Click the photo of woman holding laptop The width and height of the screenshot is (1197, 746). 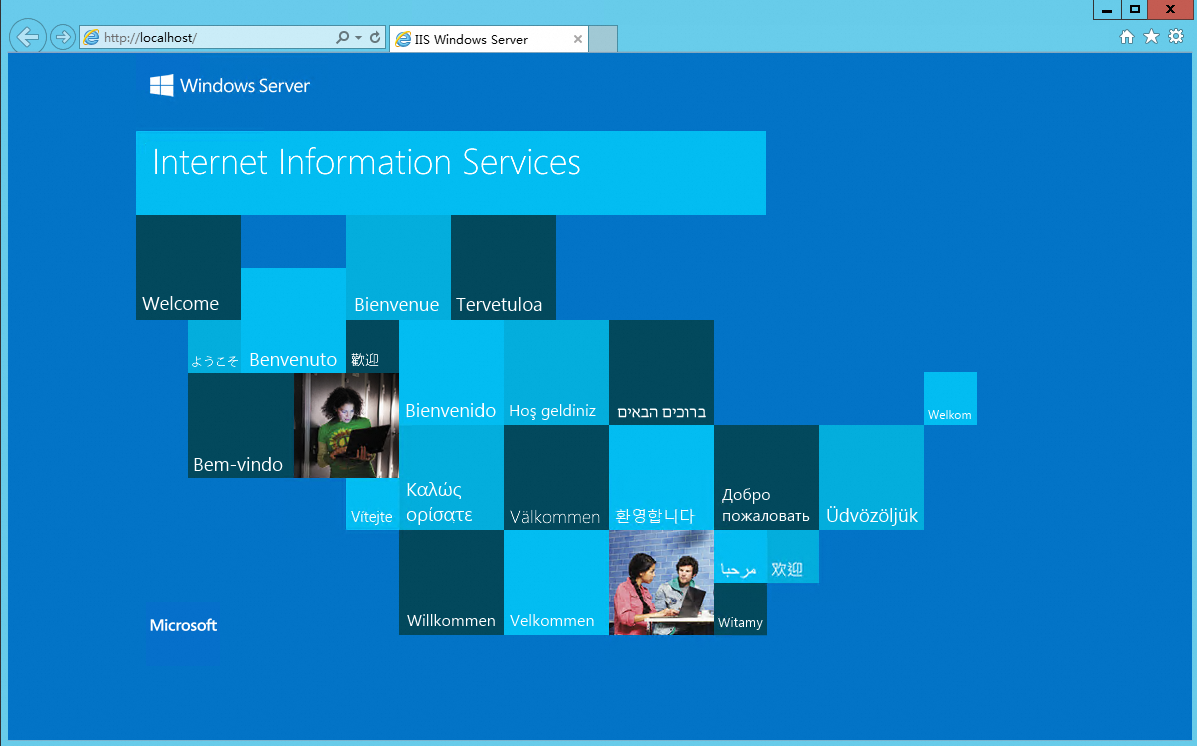tap(347, 425)
